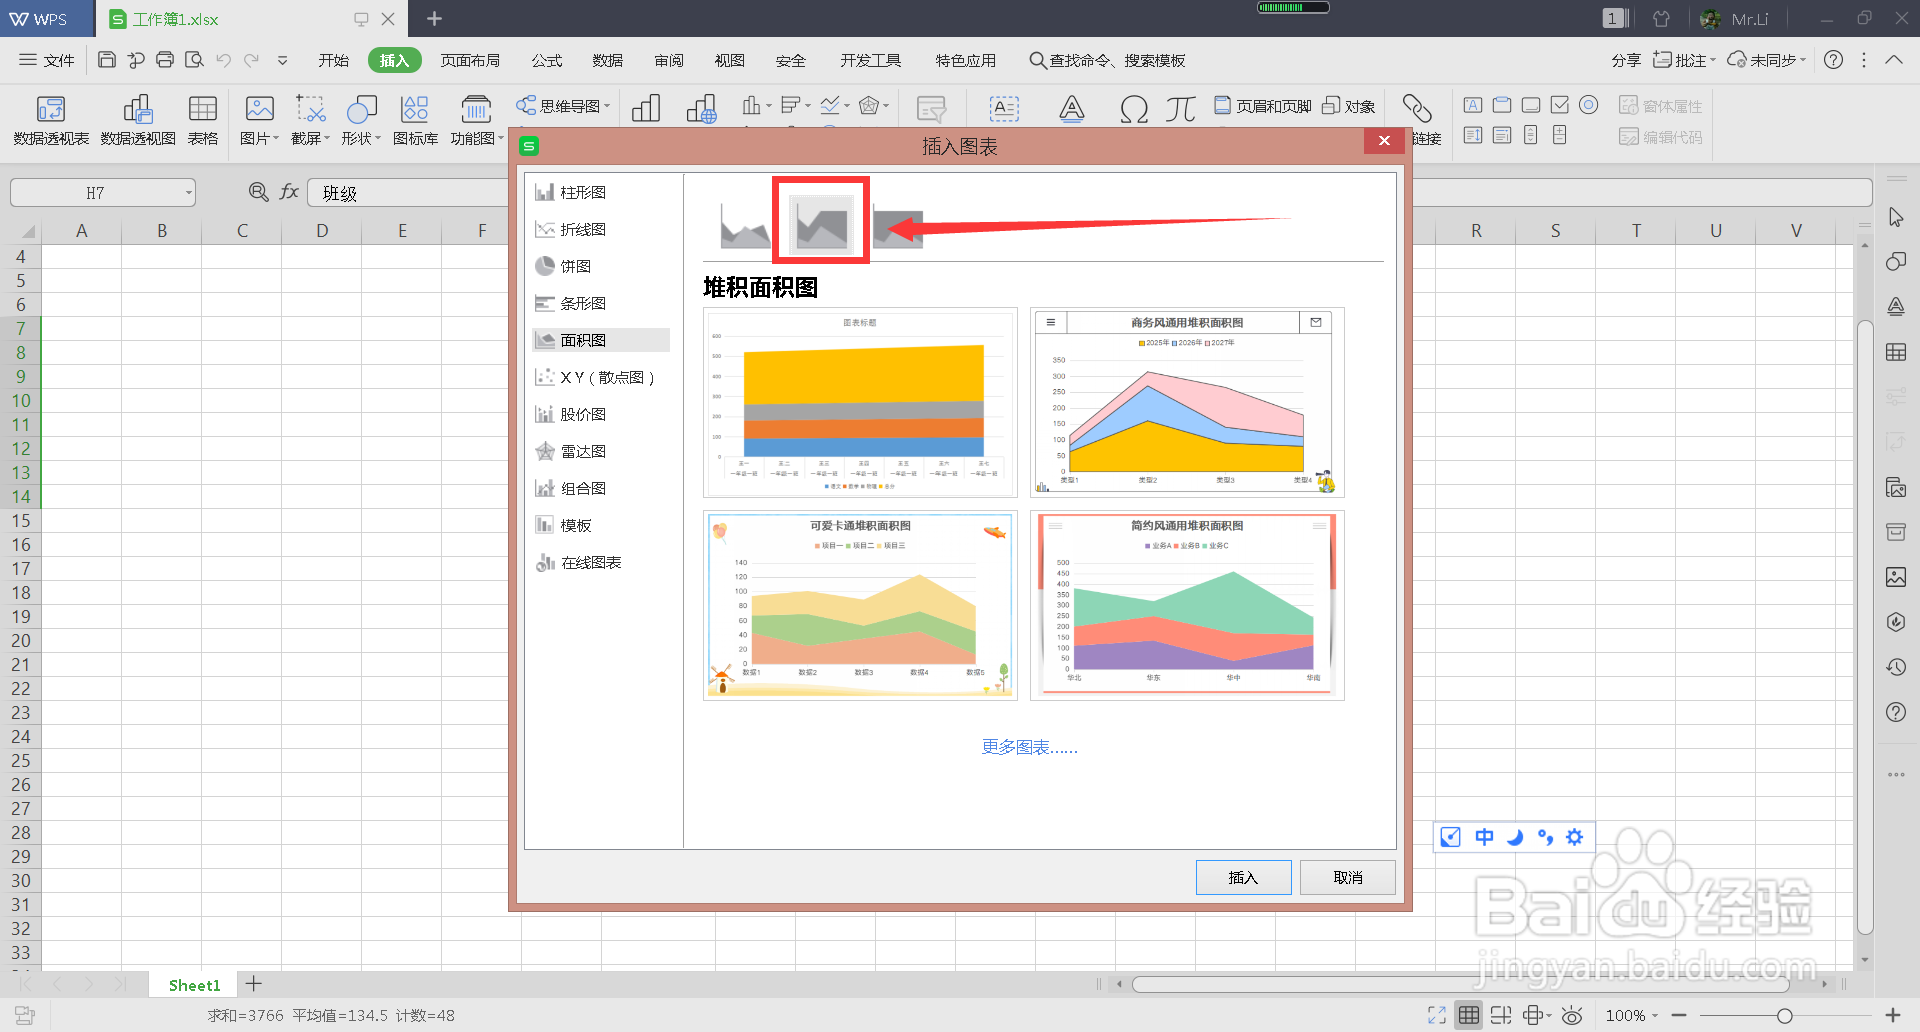Choose the 商务风通用堆积面积图 template thumbnail
1920x1032 pixels.
(x=1187, y=402)
